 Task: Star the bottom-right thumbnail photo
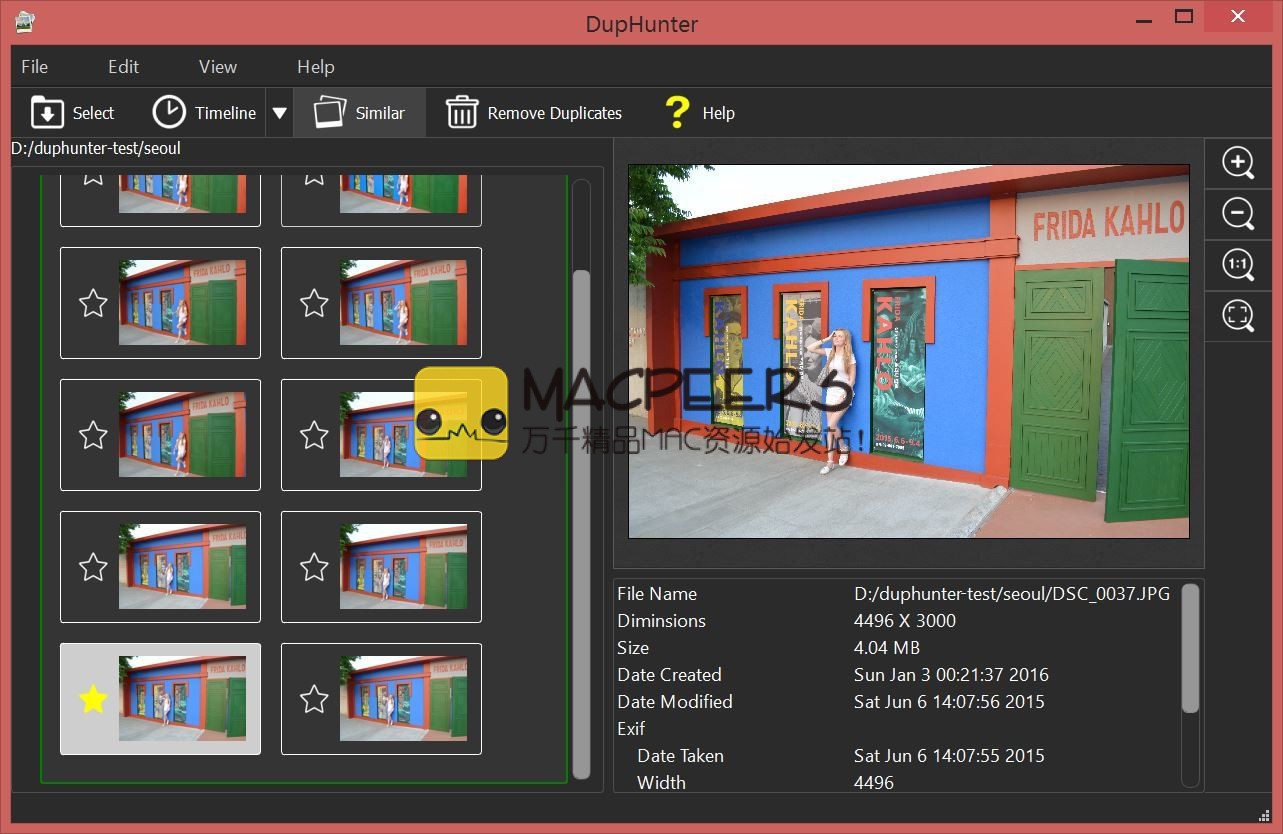[314, 699]
